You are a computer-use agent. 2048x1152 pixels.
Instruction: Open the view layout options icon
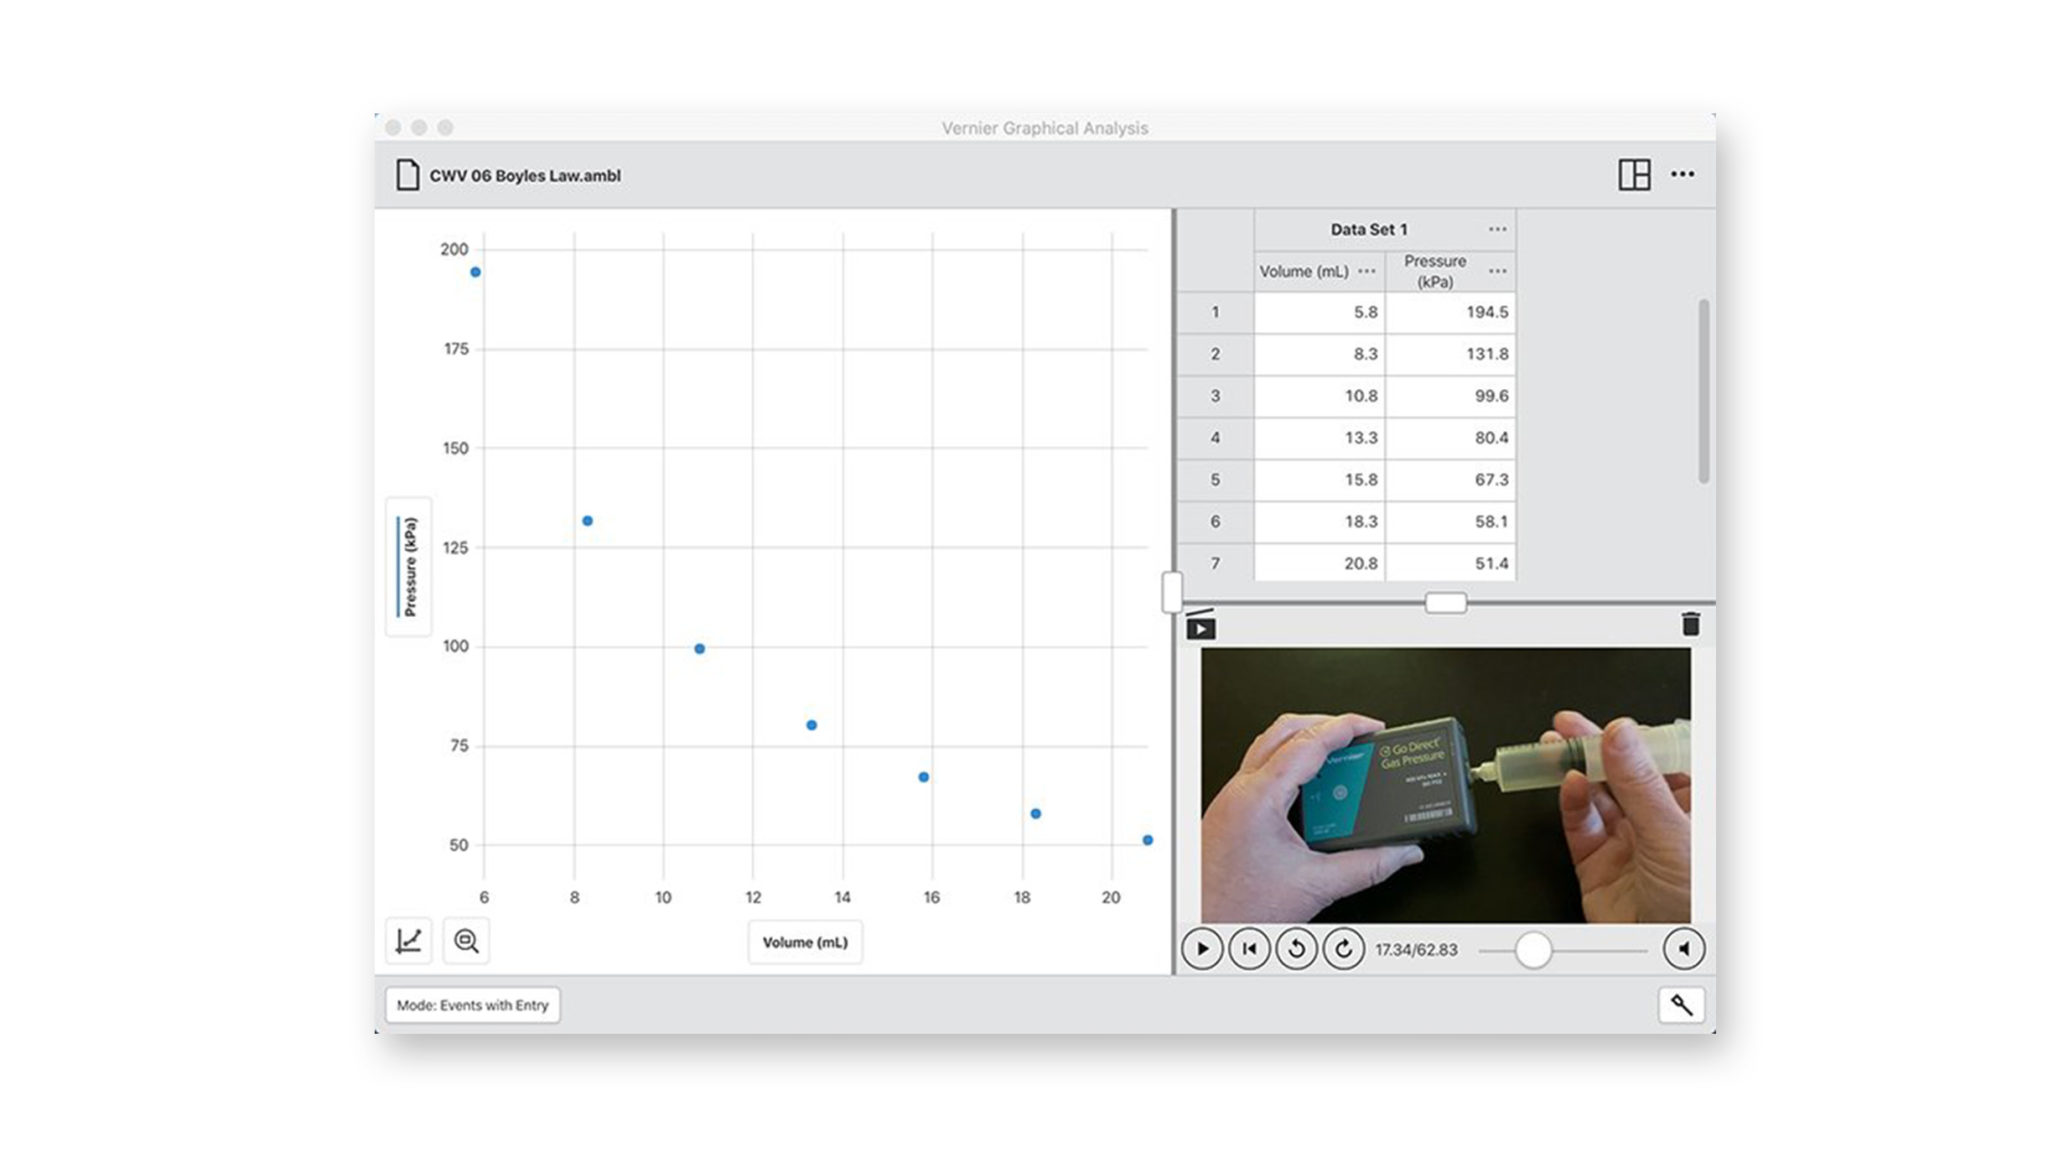pyautogui.click(x=1634, y=174)
